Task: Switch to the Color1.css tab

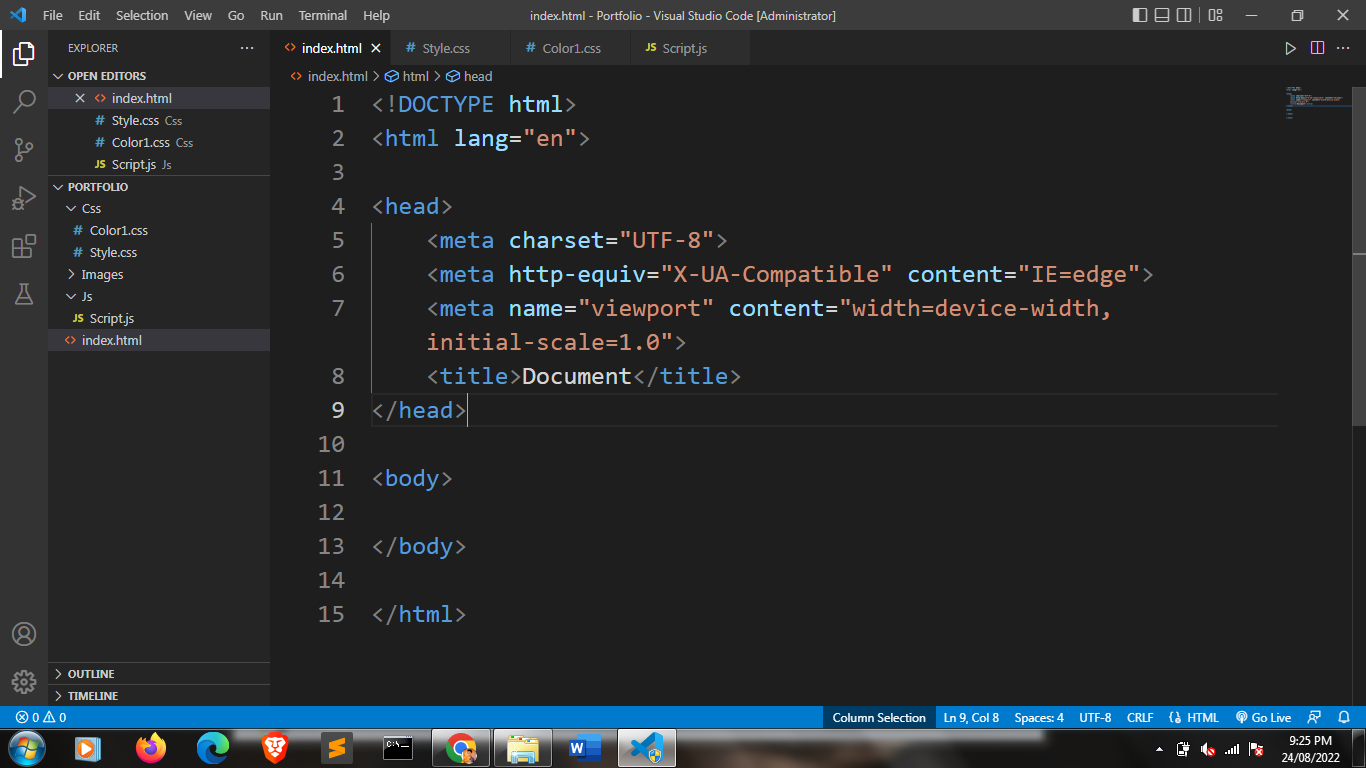Action: click(x=570, y=48)
